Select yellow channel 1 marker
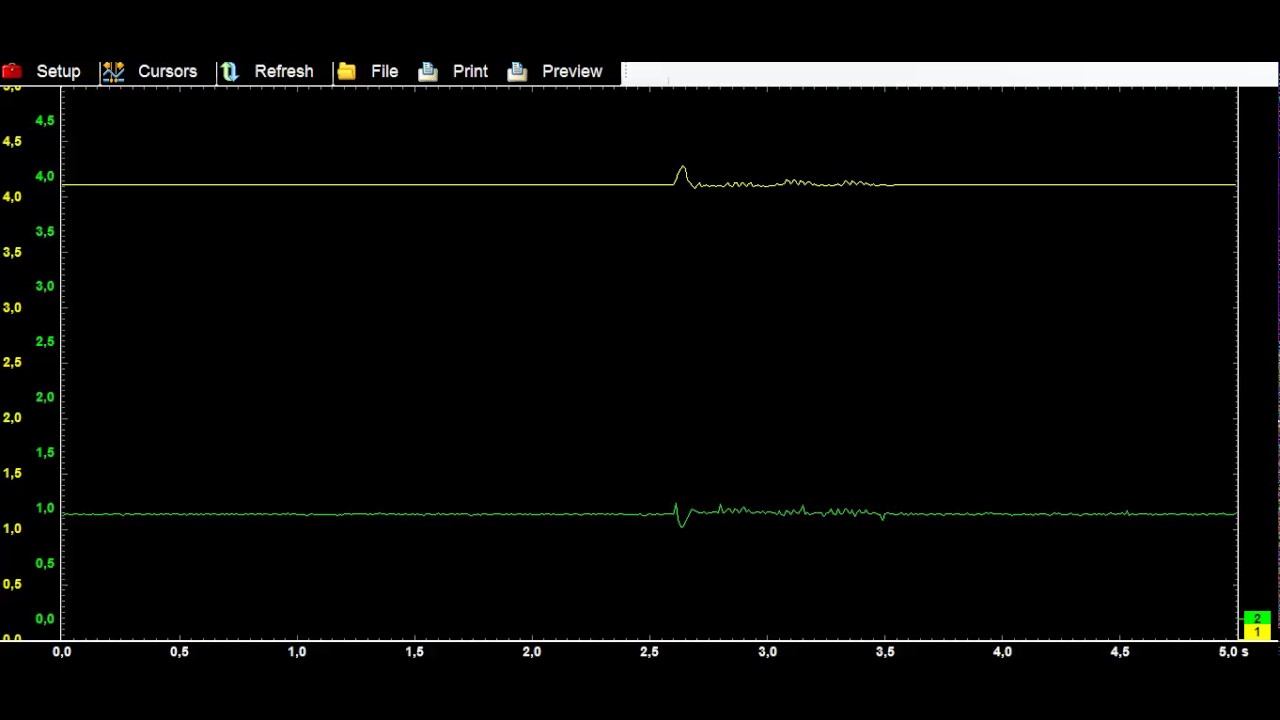This screenshot has width=1280, height=720. [x=1257, y=632]
